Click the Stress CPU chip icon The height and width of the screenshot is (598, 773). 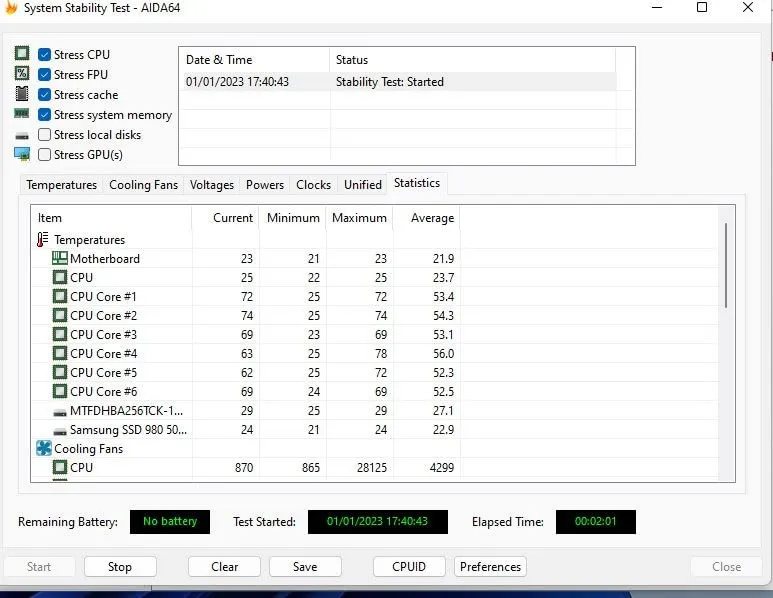(x=22, y=53)
